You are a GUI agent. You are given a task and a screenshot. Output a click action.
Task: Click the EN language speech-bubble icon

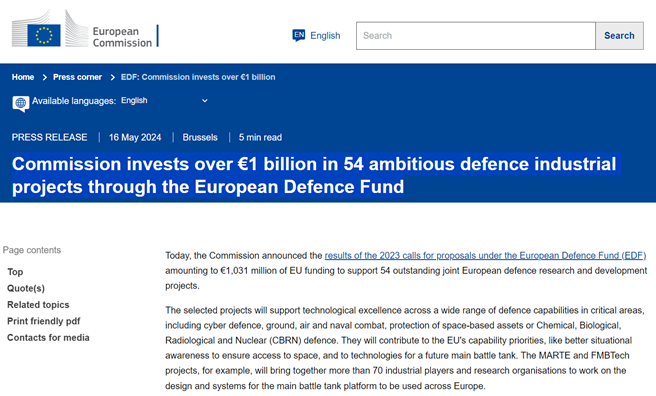point(299,36)
